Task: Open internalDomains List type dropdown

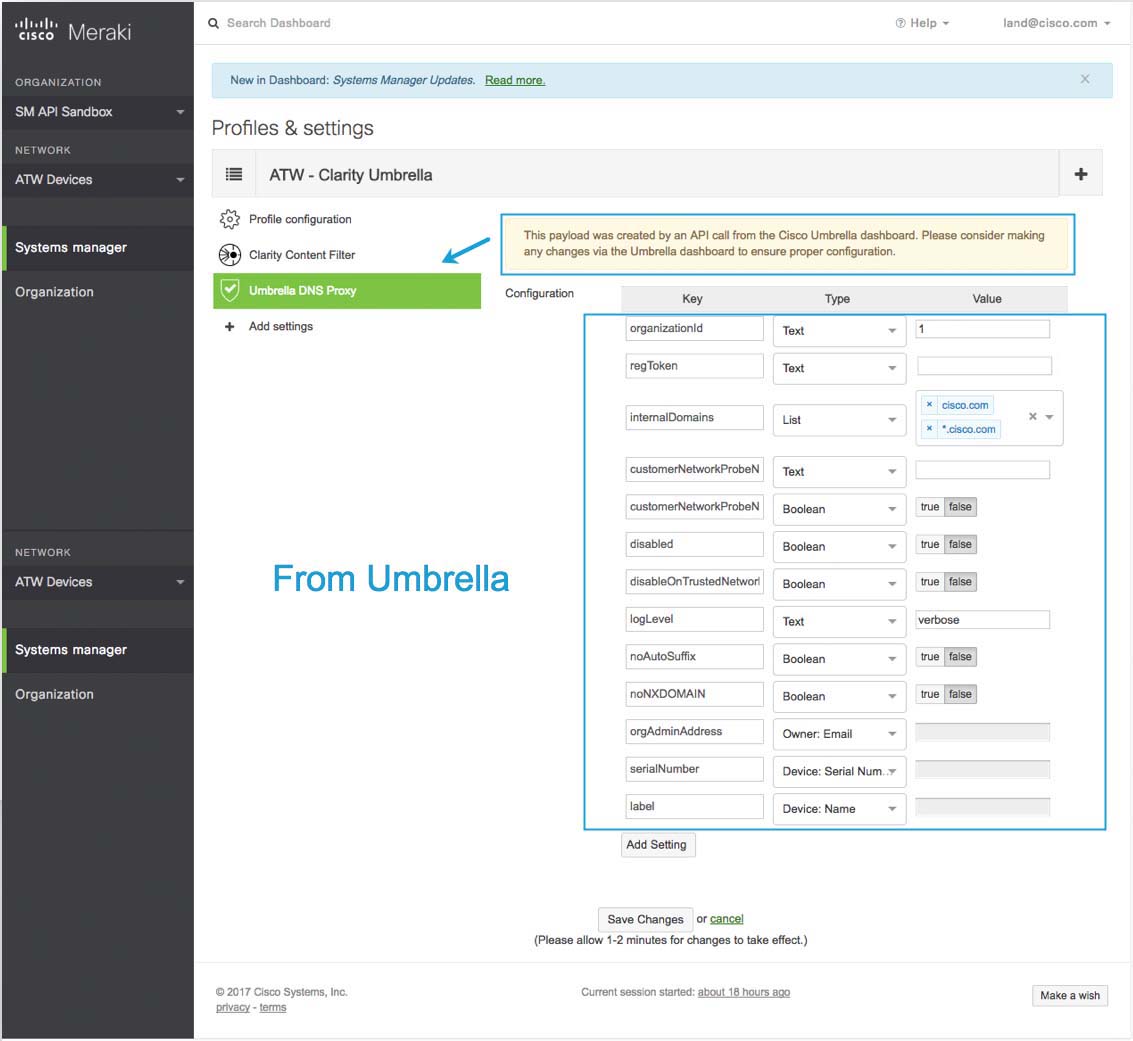Action: pyautogui.click(x=839, y=420)
